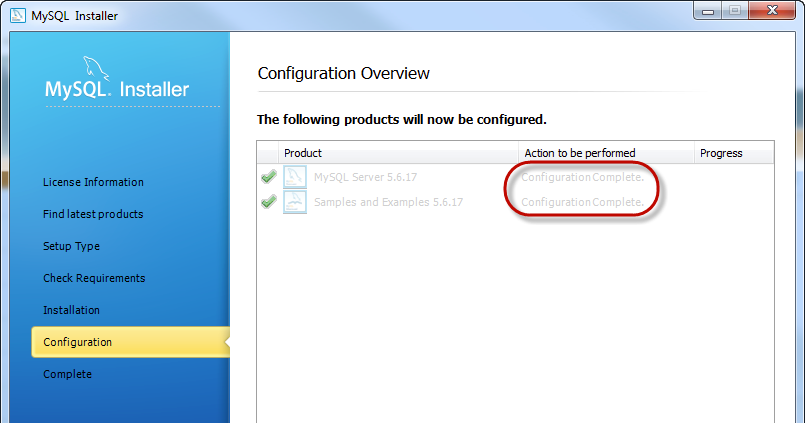Click the Configuration Overview heading
The width and height of the screenshot is (805, 423).
pos(343,73)
